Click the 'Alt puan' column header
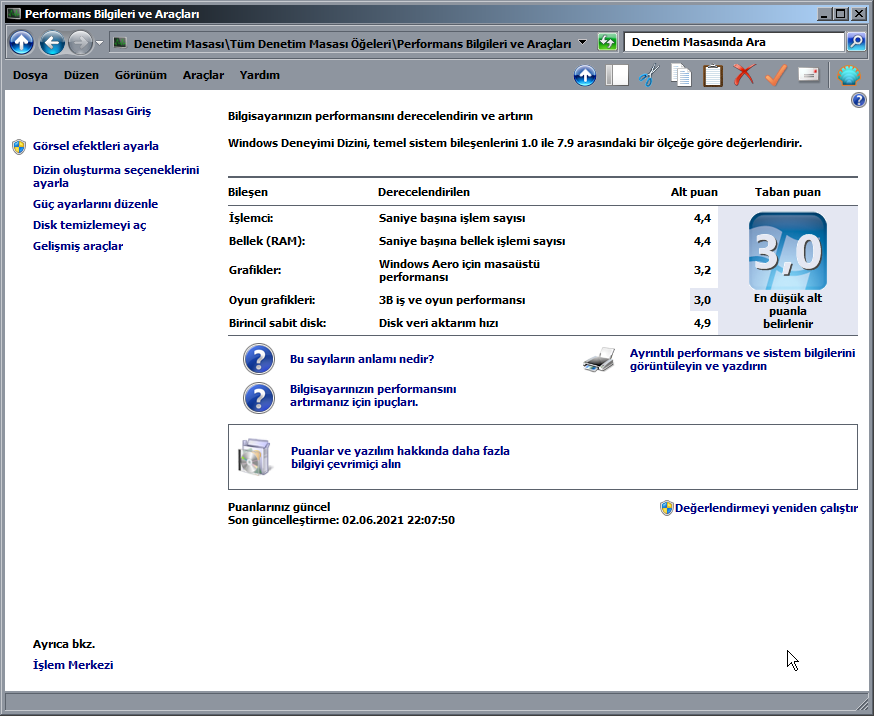874x716 pixels. (694, 192)
